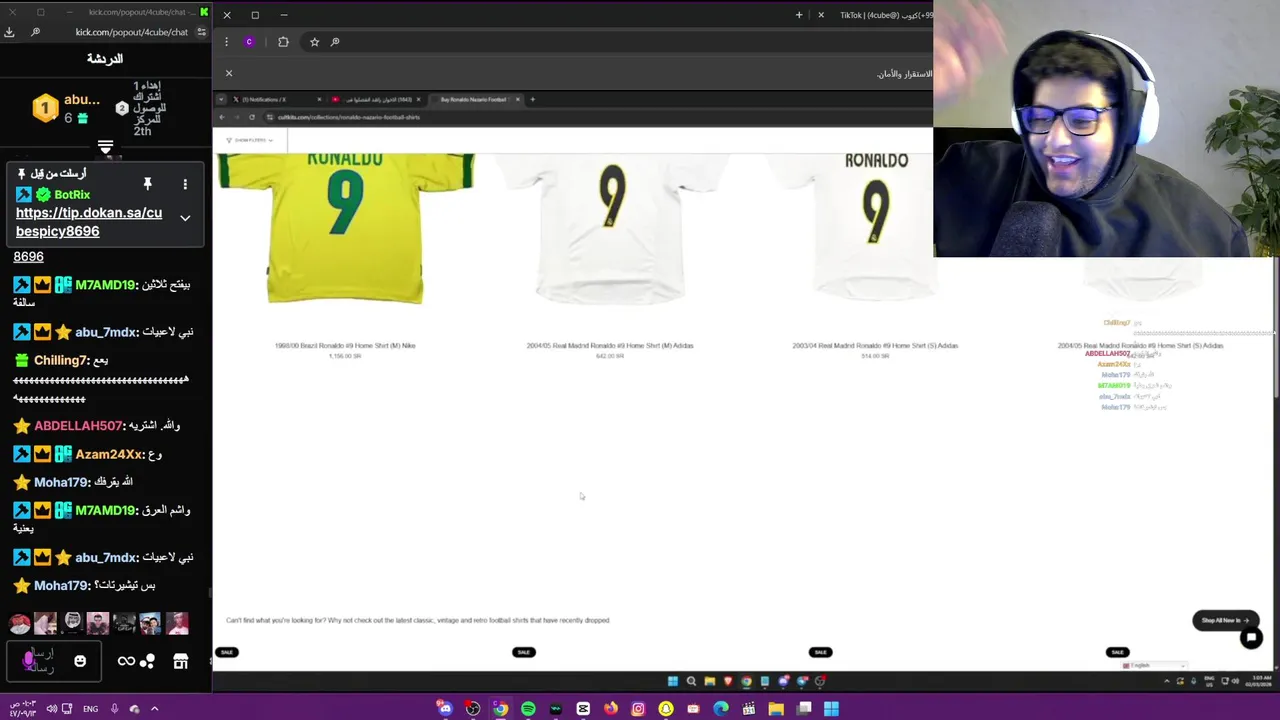Open Microsoft Edge from the purple taskbar
Image resolution: width=1280 pixels, height=720 pixels.
tap(721, 709)
